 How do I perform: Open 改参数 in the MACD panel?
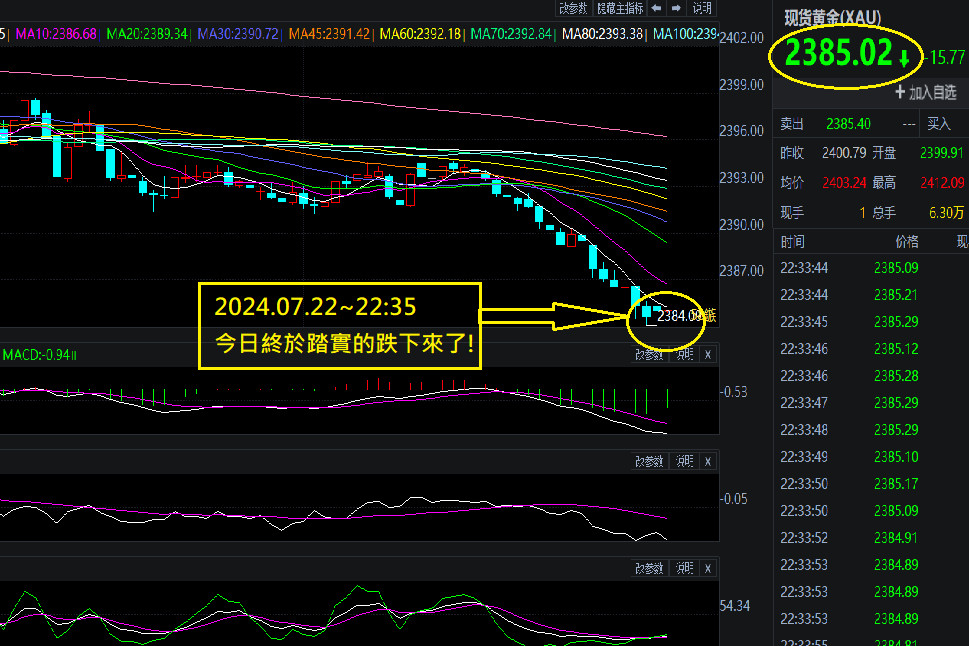[x=650, y=354]
